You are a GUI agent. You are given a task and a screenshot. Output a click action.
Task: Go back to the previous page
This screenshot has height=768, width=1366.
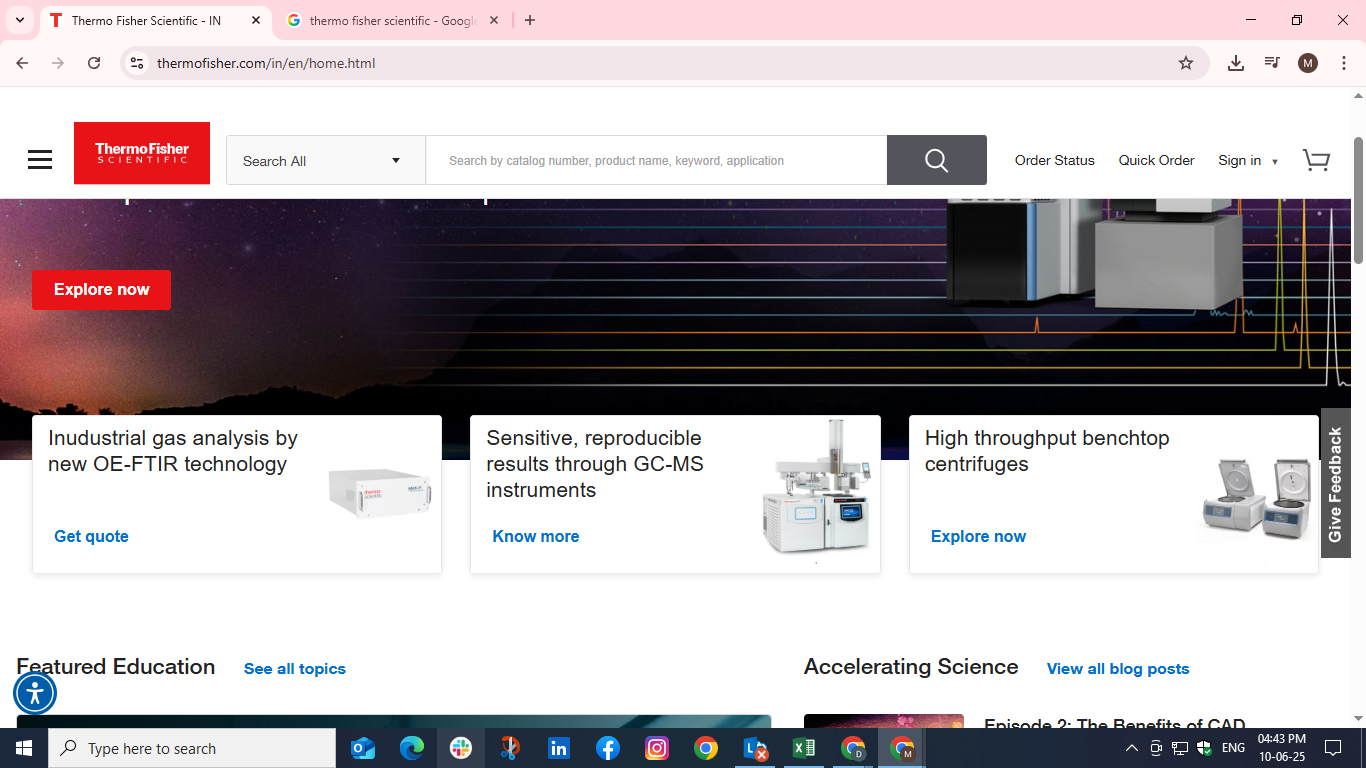click(x=22, y=63)
